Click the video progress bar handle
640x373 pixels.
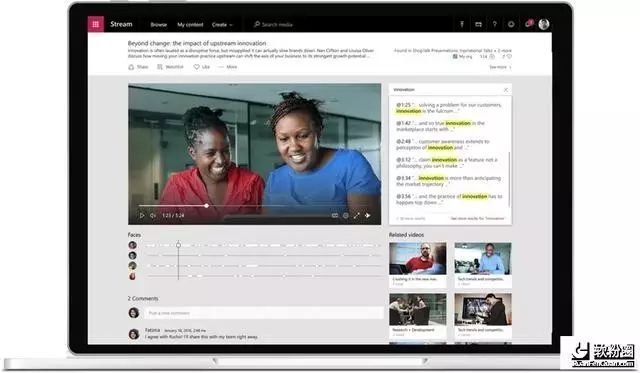click(207, 206)
